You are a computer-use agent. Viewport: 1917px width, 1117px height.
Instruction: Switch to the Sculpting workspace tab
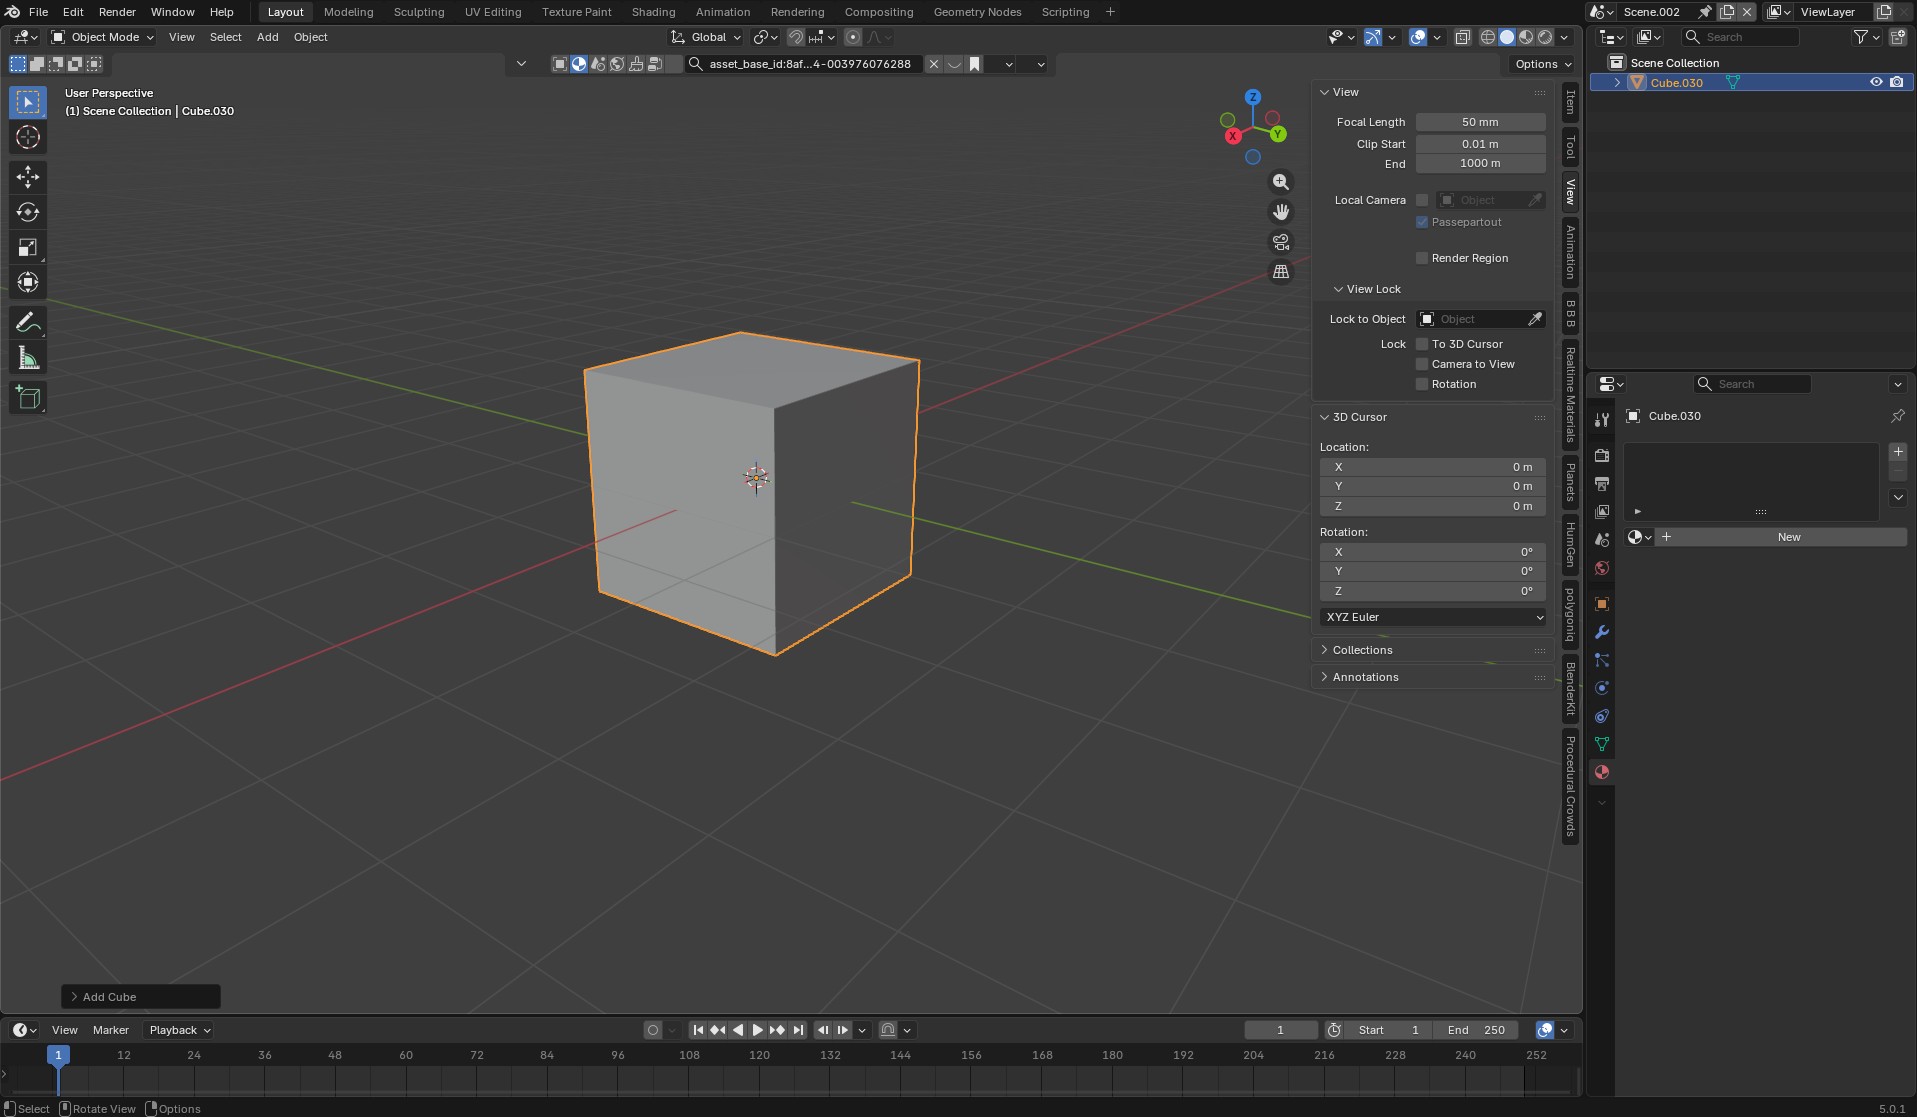pos(418,12)
